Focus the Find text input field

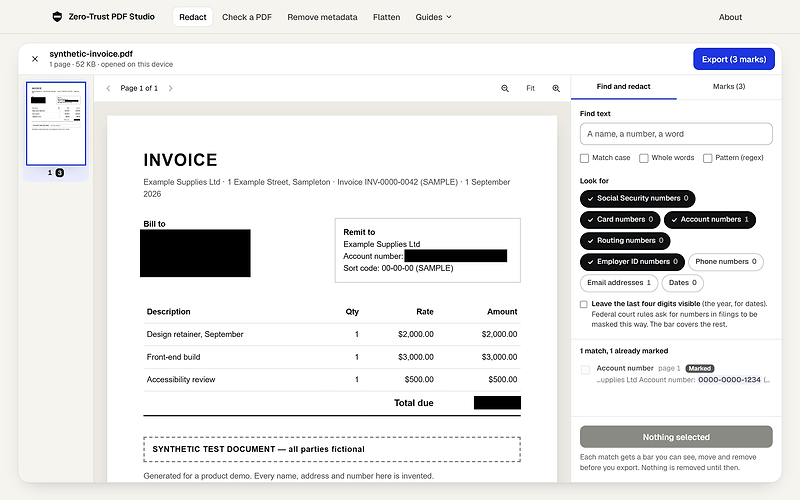pyautogui.click(x=676, y=134)
